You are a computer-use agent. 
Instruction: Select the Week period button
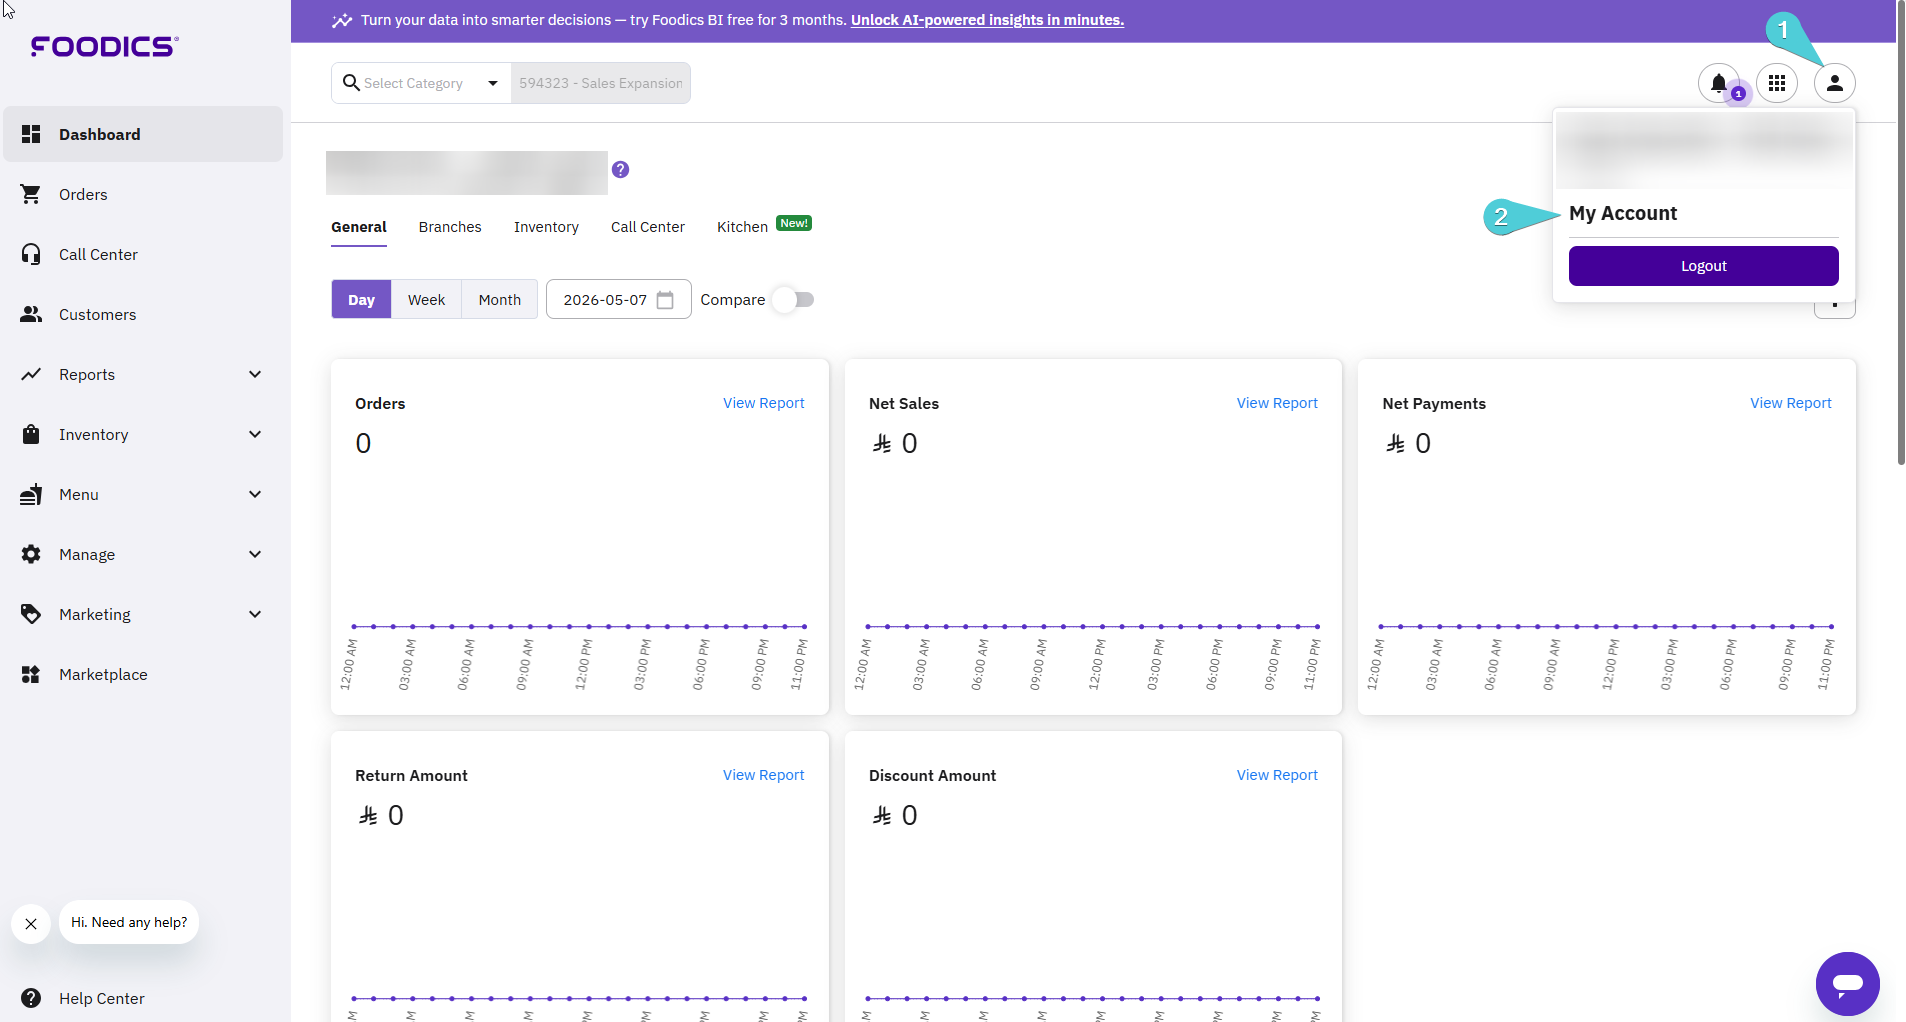(426, 300)
